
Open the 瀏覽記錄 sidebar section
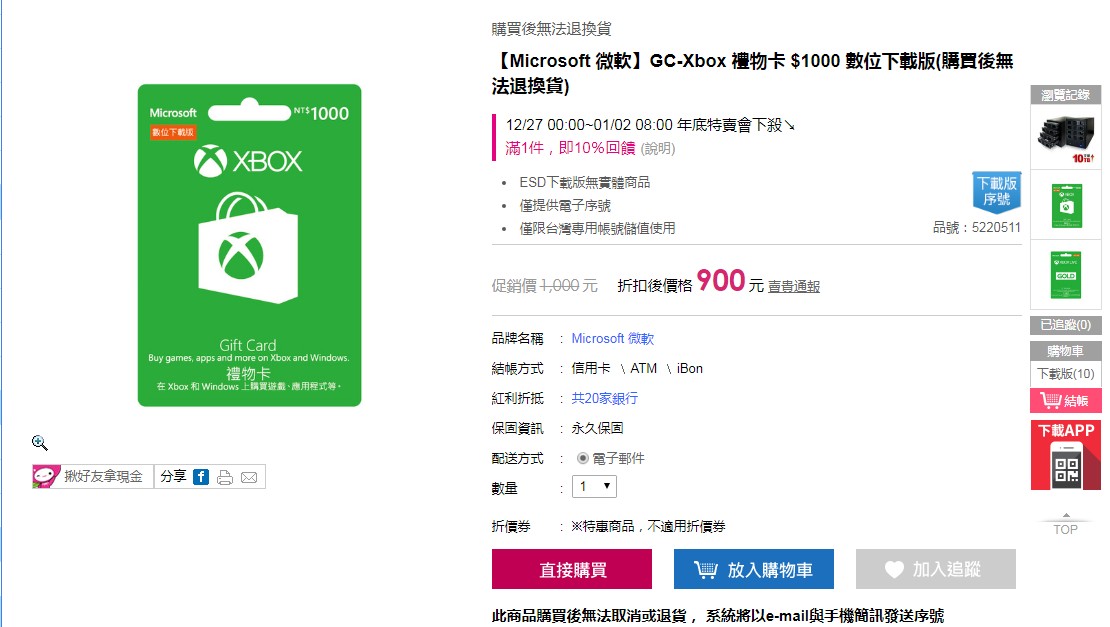pos(1063,96)
